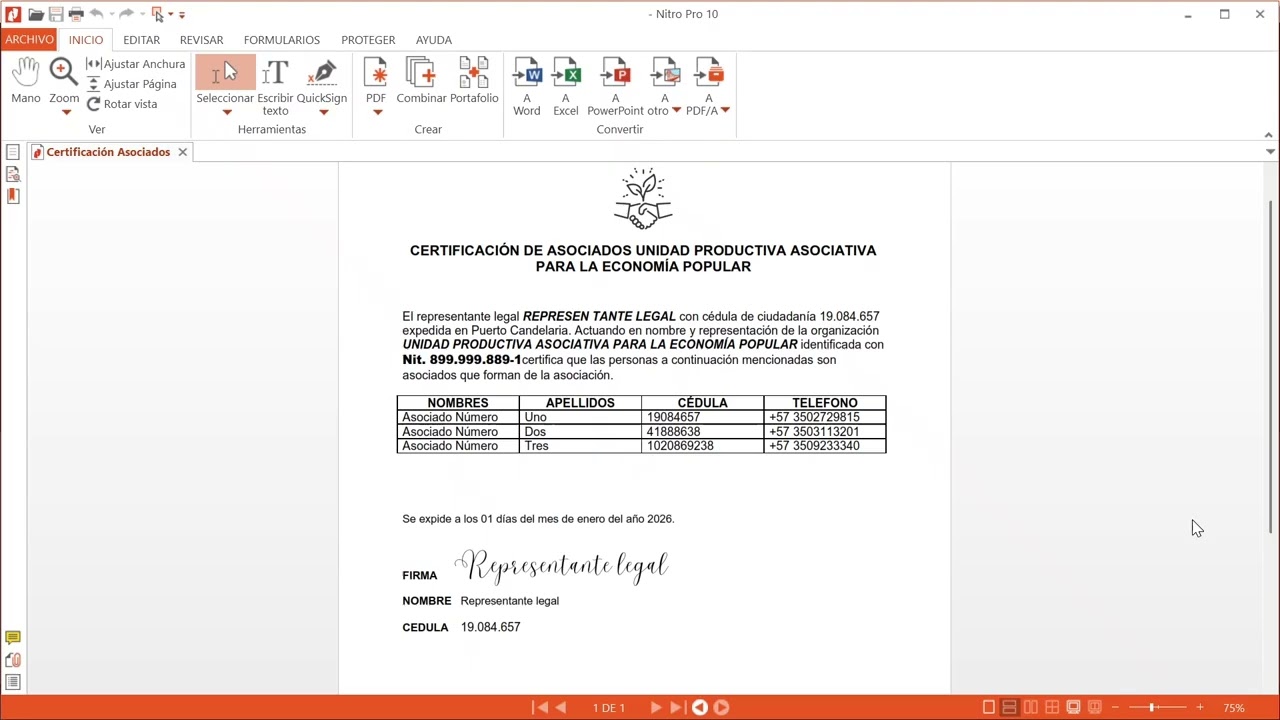This screenshot has width=1280, height=720.
Task: Click the previous view circle button
Action: (x=700, y=707)
